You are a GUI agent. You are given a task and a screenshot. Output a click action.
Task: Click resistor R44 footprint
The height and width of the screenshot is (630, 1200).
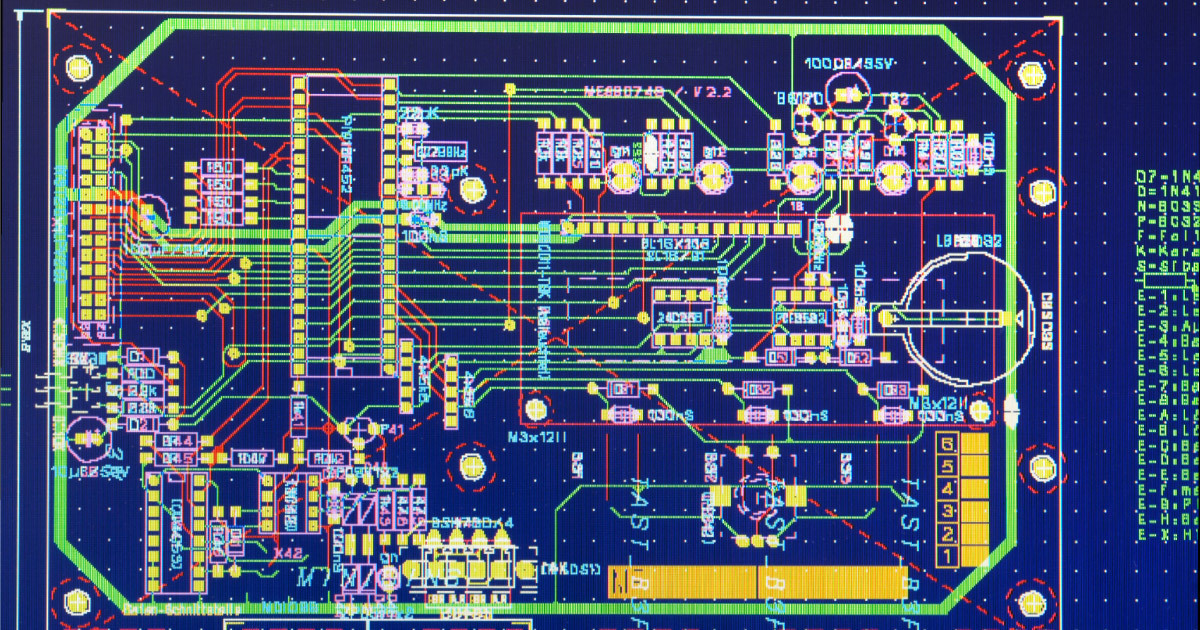coord(178,440)
